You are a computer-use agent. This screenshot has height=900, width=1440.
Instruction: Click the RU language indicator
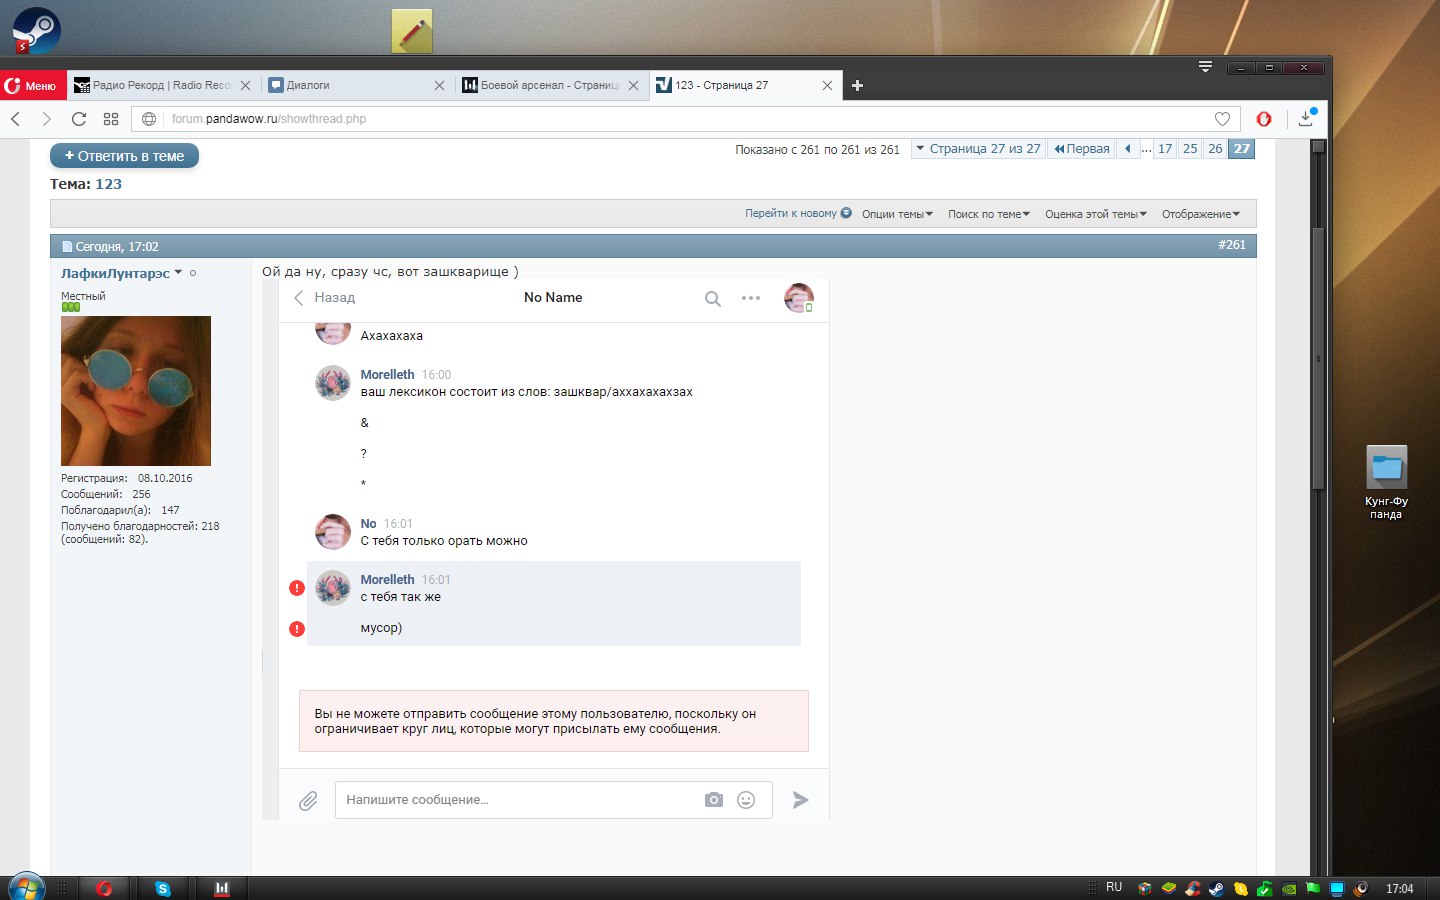(1114, 887)
